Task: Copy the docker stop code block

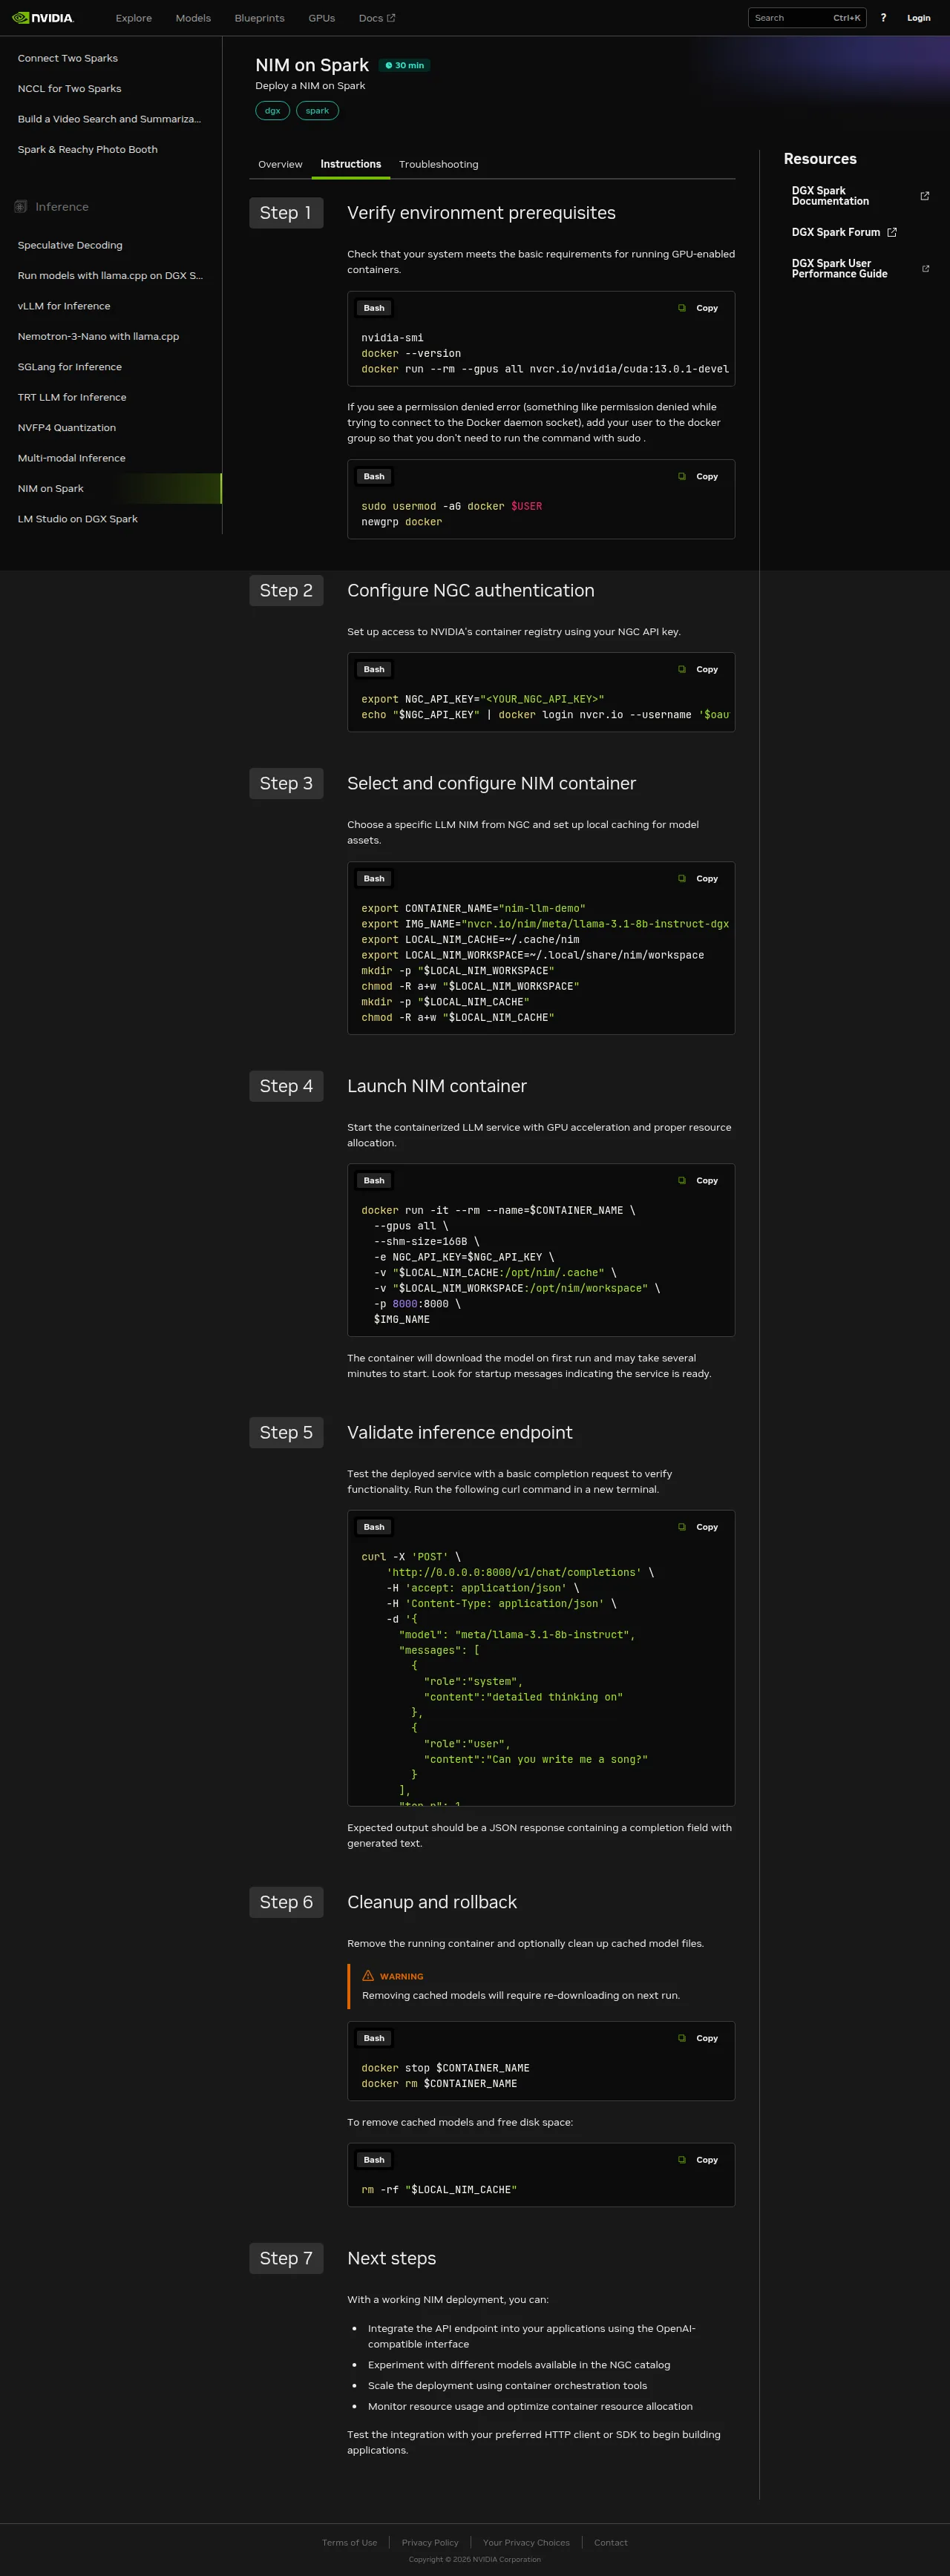Action: click(699, 2038)
